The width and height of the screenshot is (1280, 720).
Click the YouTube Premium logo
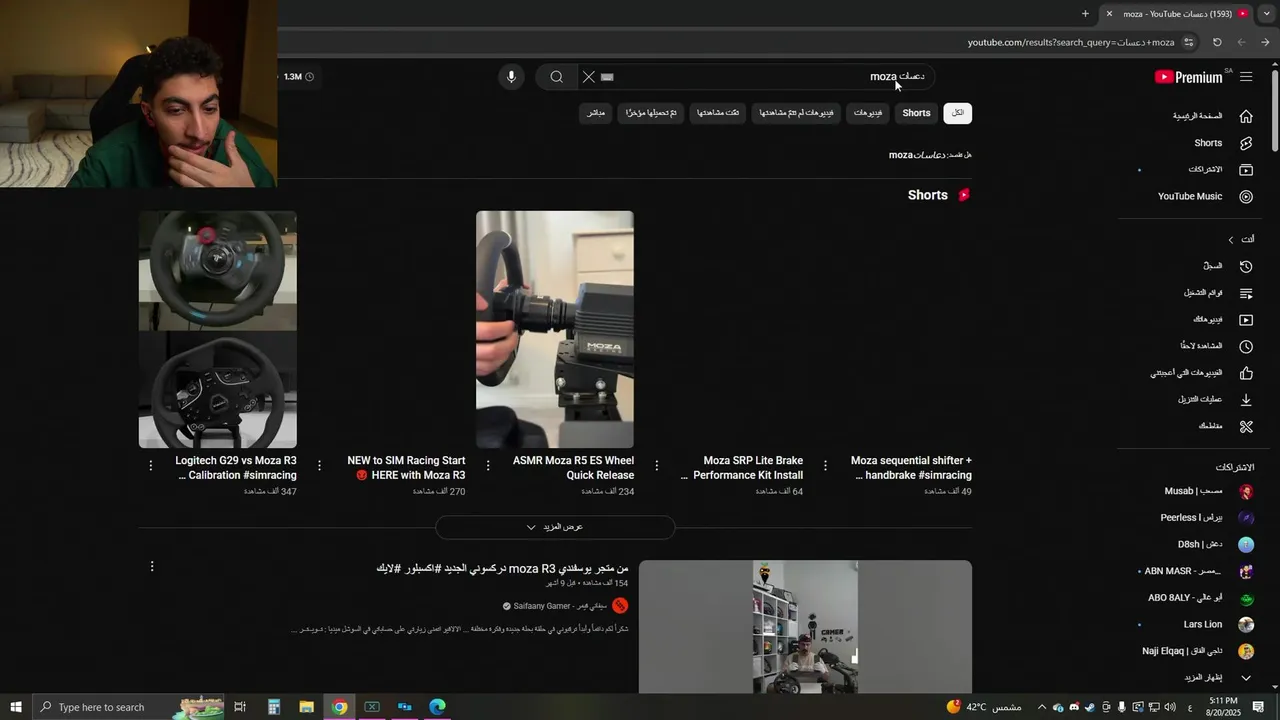point(1189,77)
